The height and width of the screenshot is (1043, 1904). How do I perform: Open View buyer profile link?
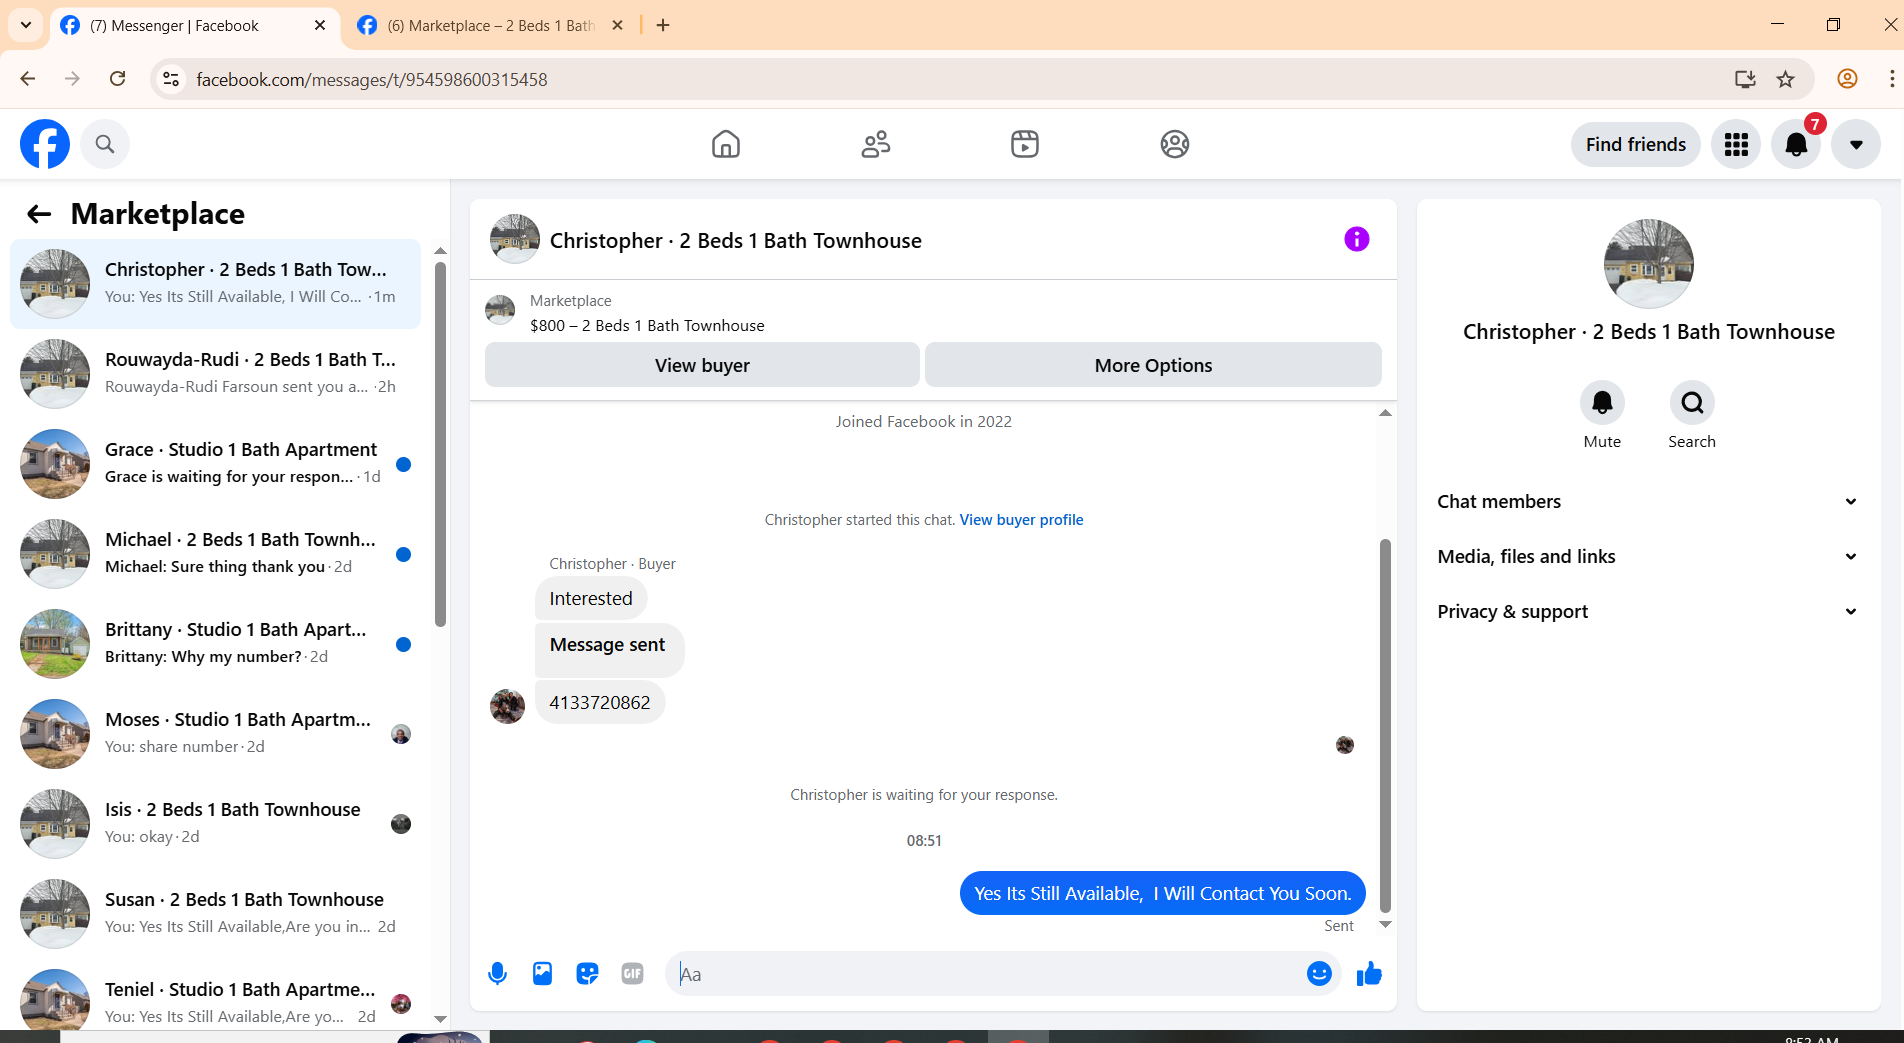pyautogui.click(x=1021, y=519)
